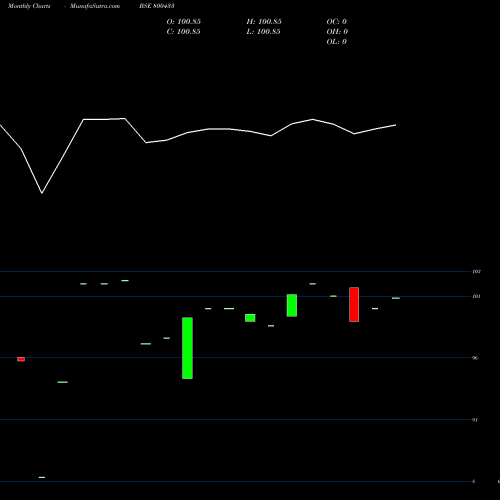
Task: Click the 'OH: 0' reading
Action: click(337, 32)
